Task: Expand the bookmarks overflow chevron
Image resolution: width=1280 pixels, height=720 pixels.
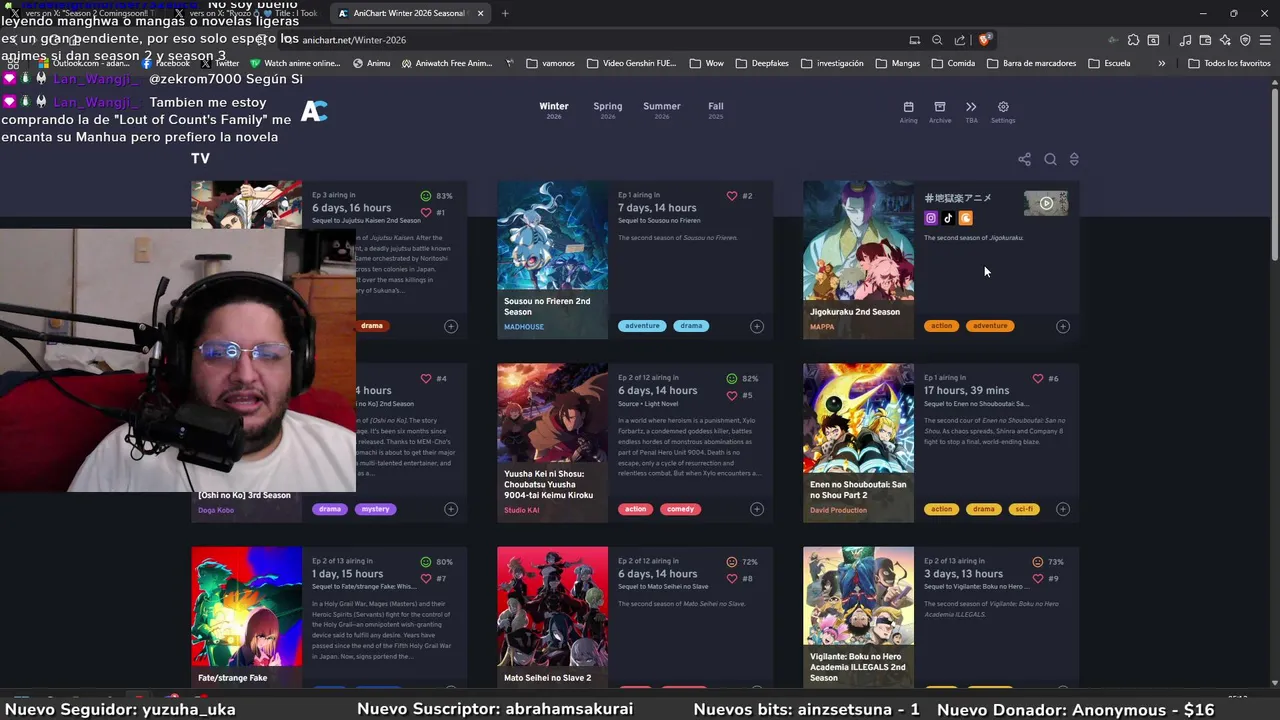Action: coord(1161,63)
